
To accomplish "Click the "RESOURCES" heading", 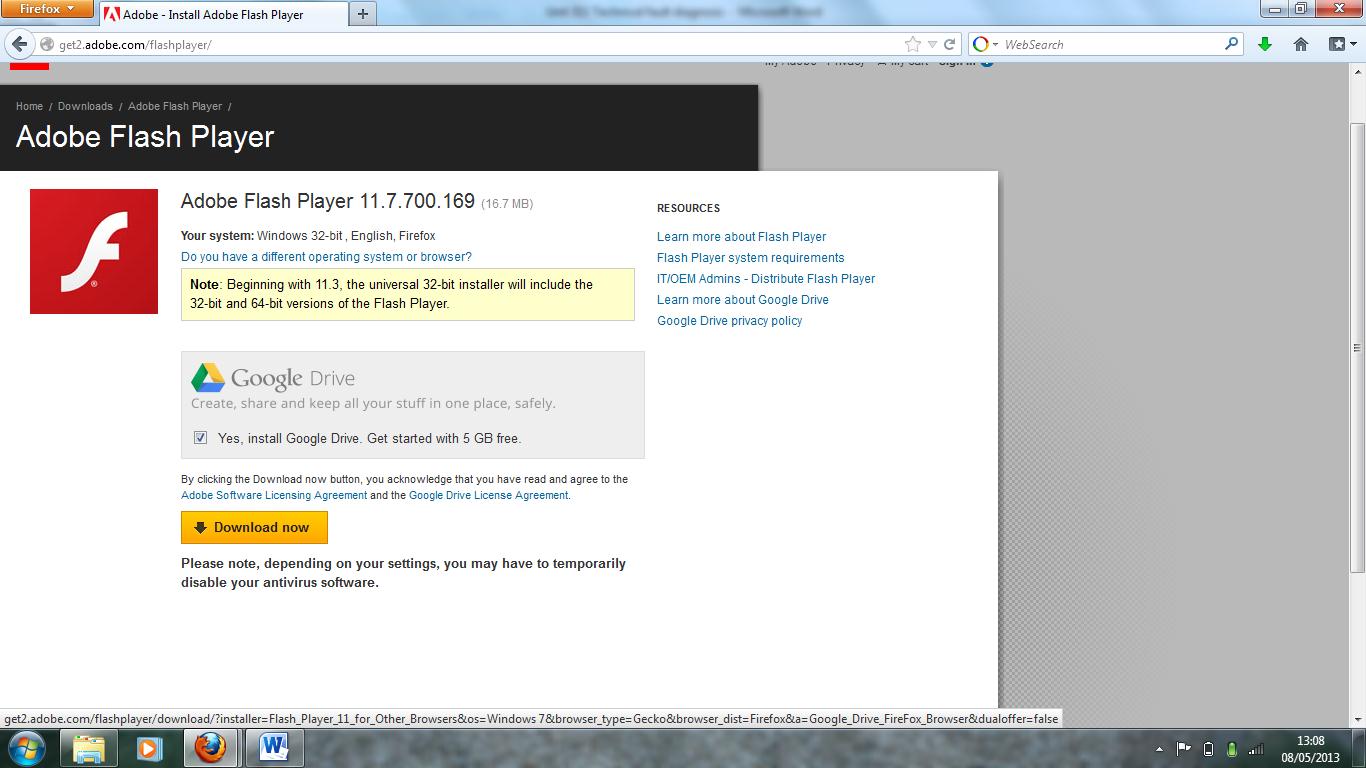I will [x=688, y=208].
